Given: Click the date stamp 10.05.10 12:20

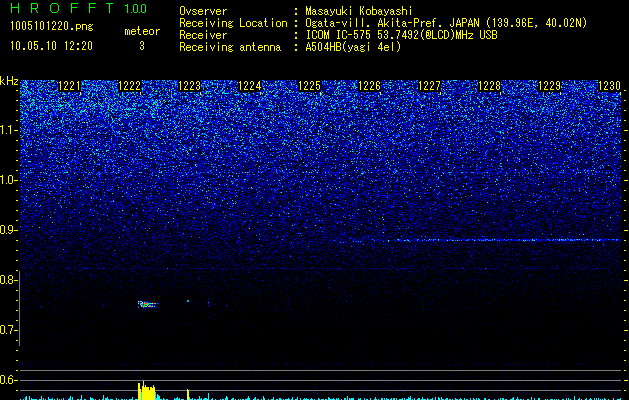Looking at the screenshot, I should [51, 46].
